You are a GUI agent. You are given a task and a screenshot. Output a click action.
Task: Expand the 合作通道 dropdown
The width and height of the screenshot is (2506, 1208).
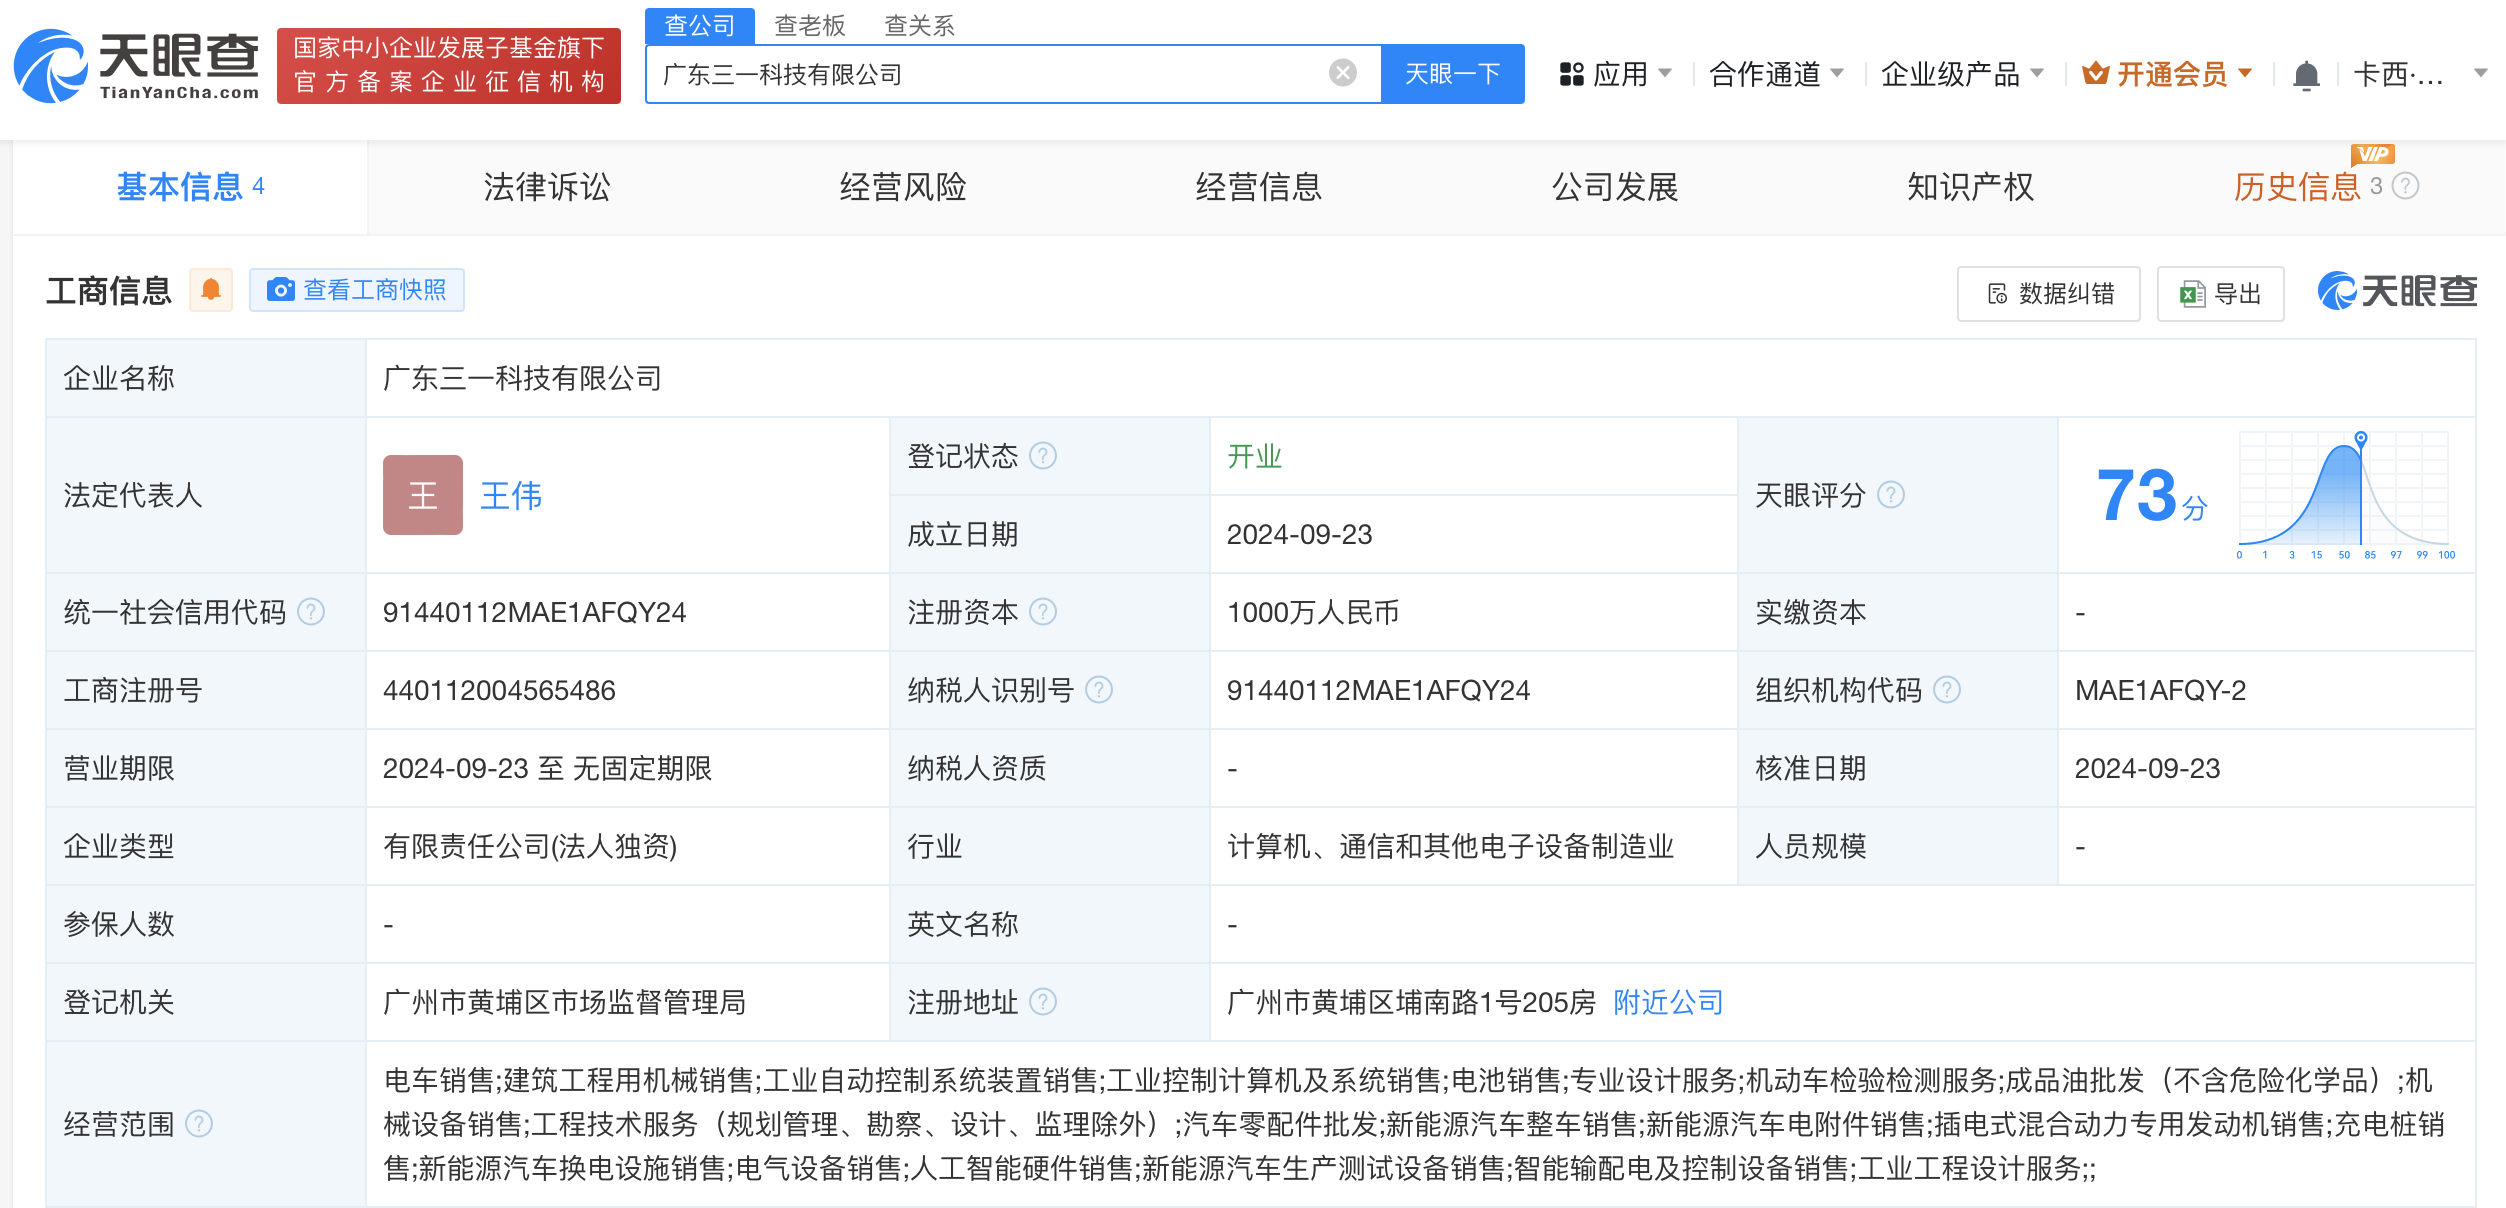(x=1776, y=74)
